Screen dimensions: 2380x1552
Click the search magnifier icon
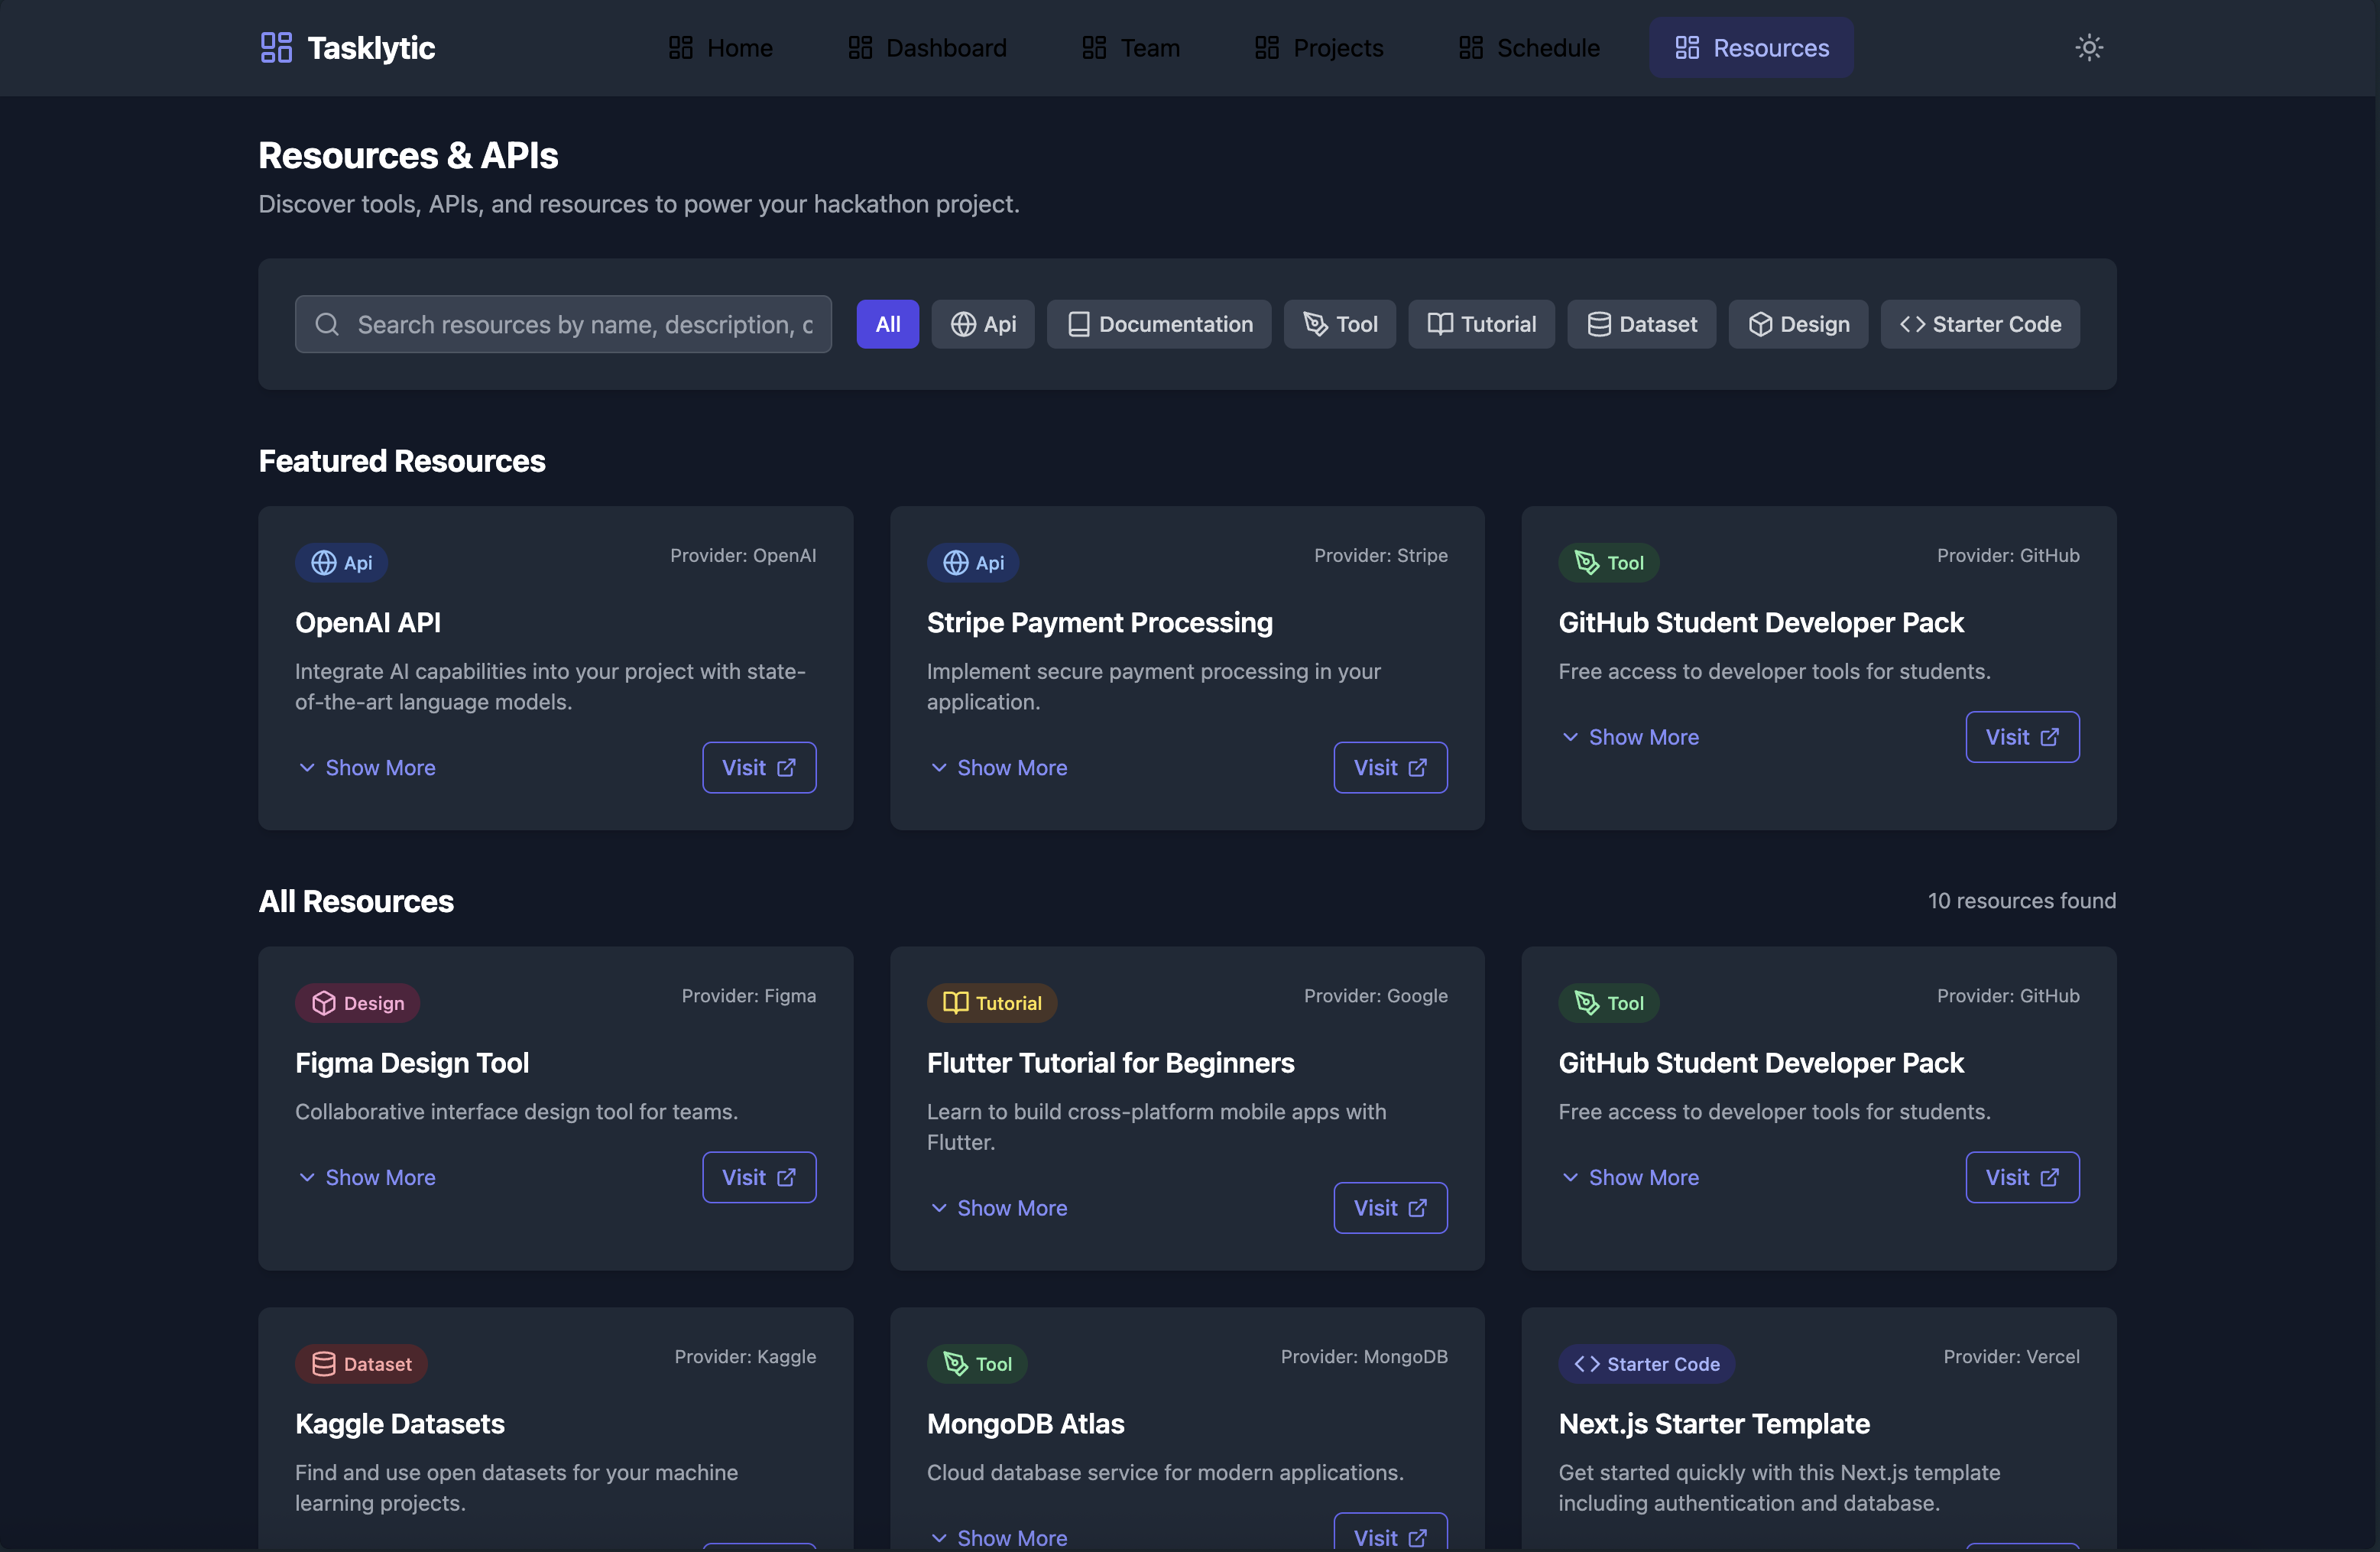[327, 324]
